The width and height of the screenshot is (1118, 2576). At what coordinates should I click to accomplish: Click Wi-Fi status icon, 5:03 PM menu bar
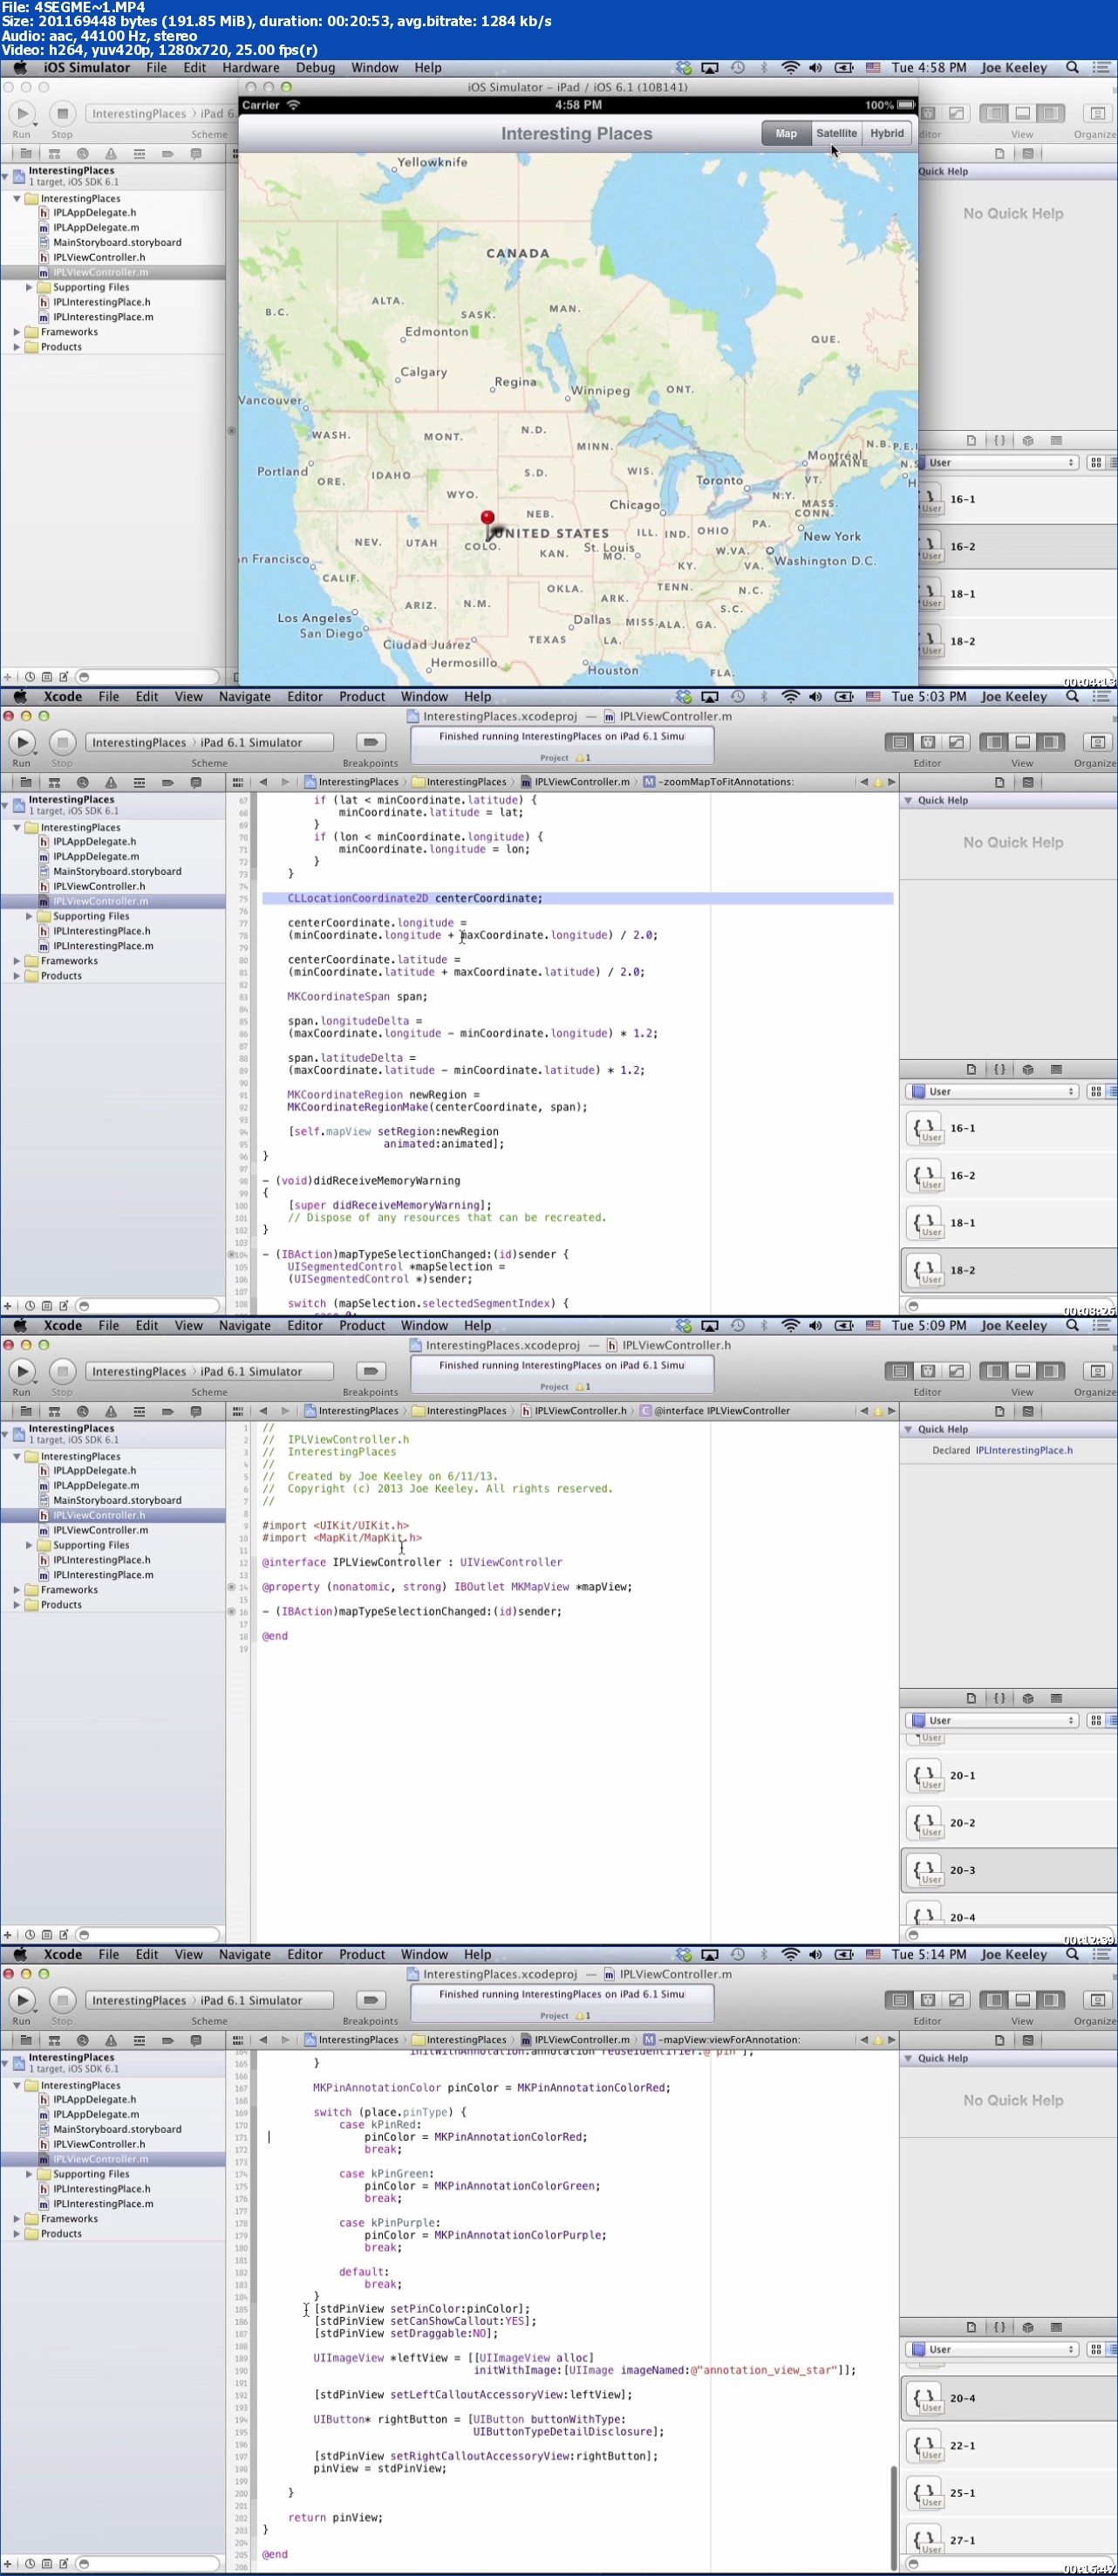790,697
